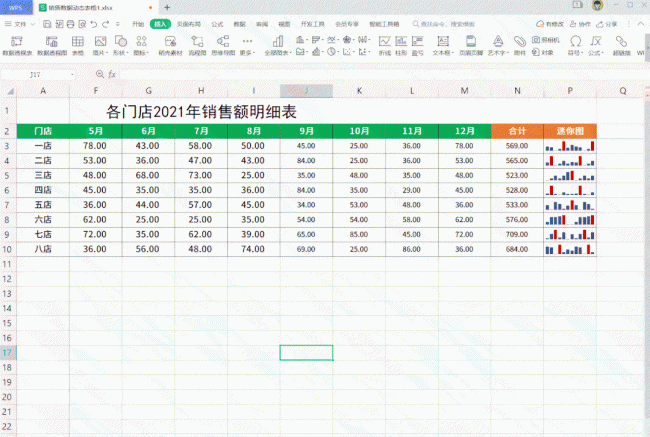Viewport: 650px width, 437px height.
Task: Open the column chart type dropdown
Action: [x=301, y=40]
